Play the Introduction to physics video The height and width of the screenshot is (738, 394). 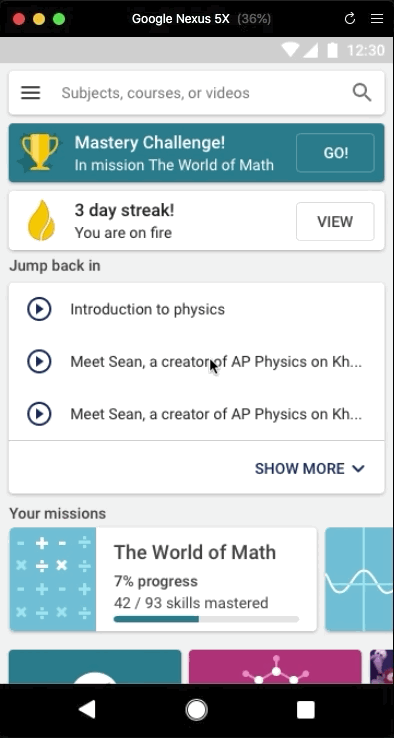click(39, 309)
